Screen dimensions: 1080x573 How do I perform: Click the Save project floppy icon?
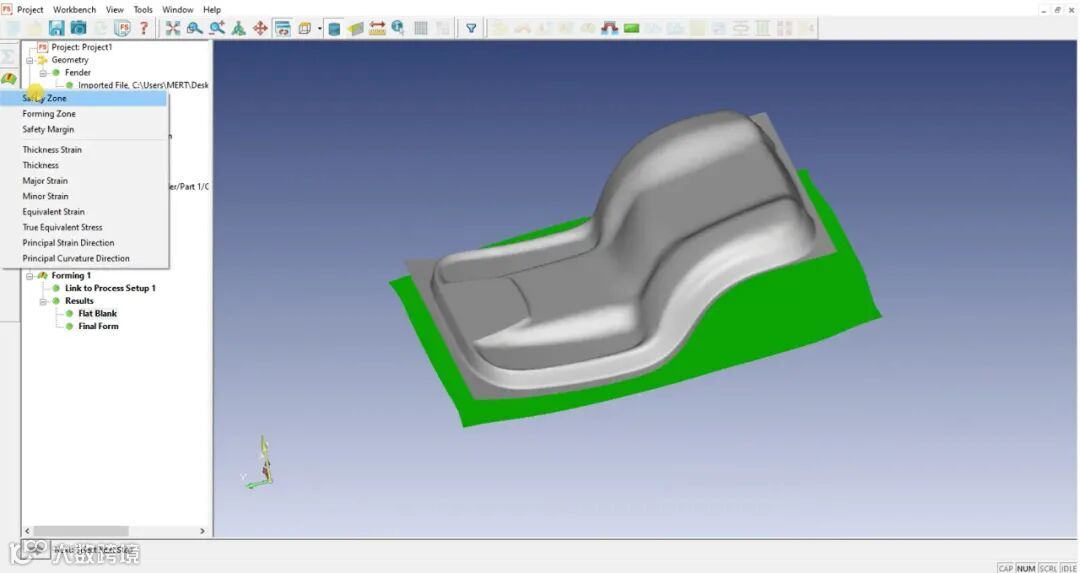pyautogui.click(x=56, y=28)
